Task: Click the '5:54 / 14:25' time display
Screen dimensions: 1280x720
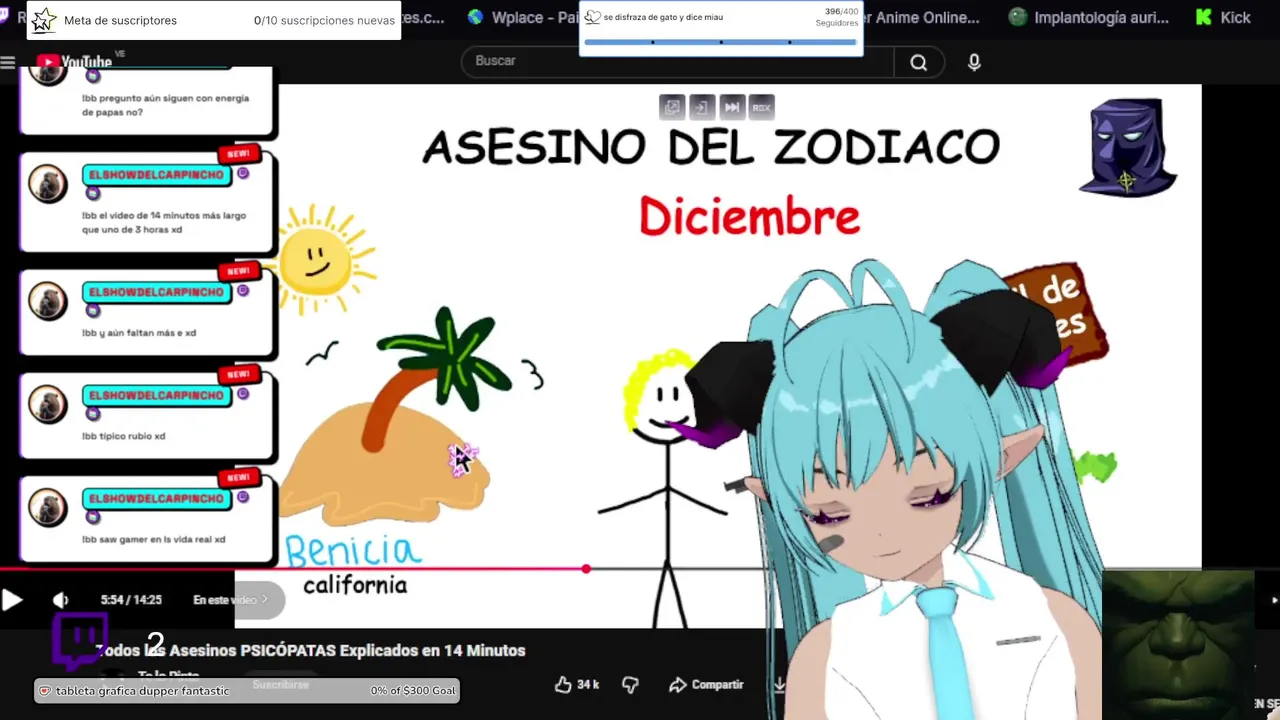Action: (131, 600)
